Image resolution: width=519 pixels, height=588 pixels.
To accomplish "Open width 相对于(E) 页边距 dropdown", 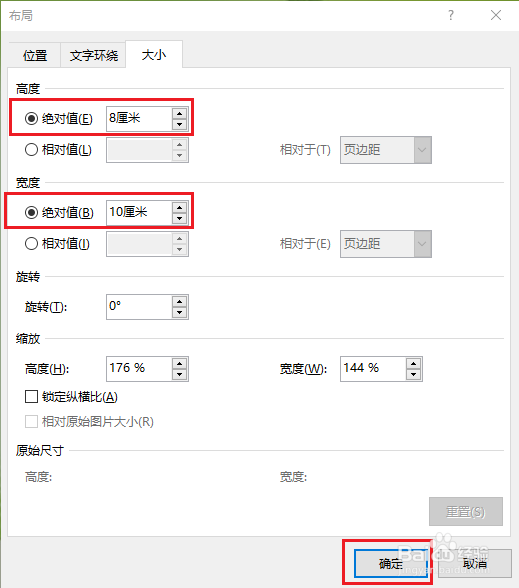I will click(x=386, y=244).
